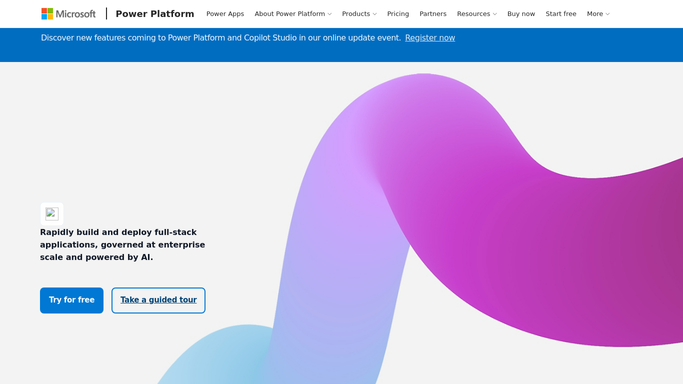Click the Register now link
The width and height of the screenshot is (683, 384).
click(430, 38)
